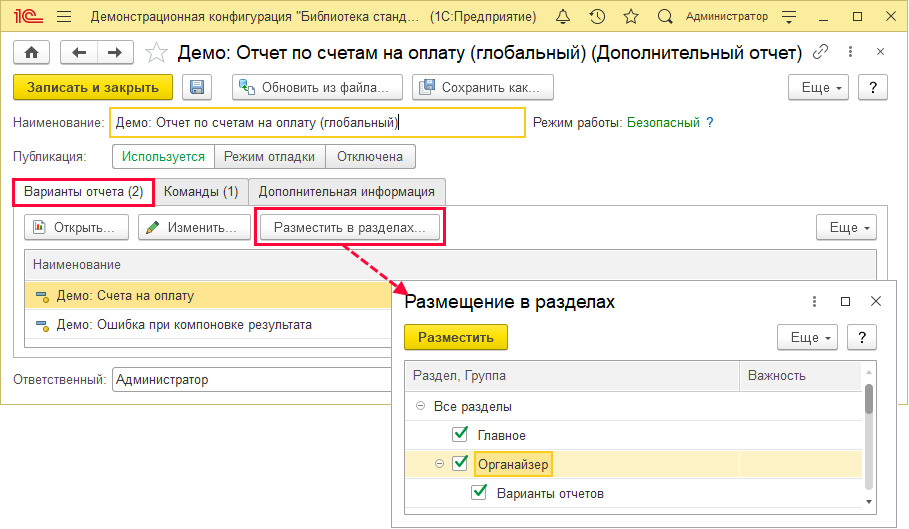The image size is (909, 529).
Task: Save with floppy disk icon
Action: [x=197, y=87]
